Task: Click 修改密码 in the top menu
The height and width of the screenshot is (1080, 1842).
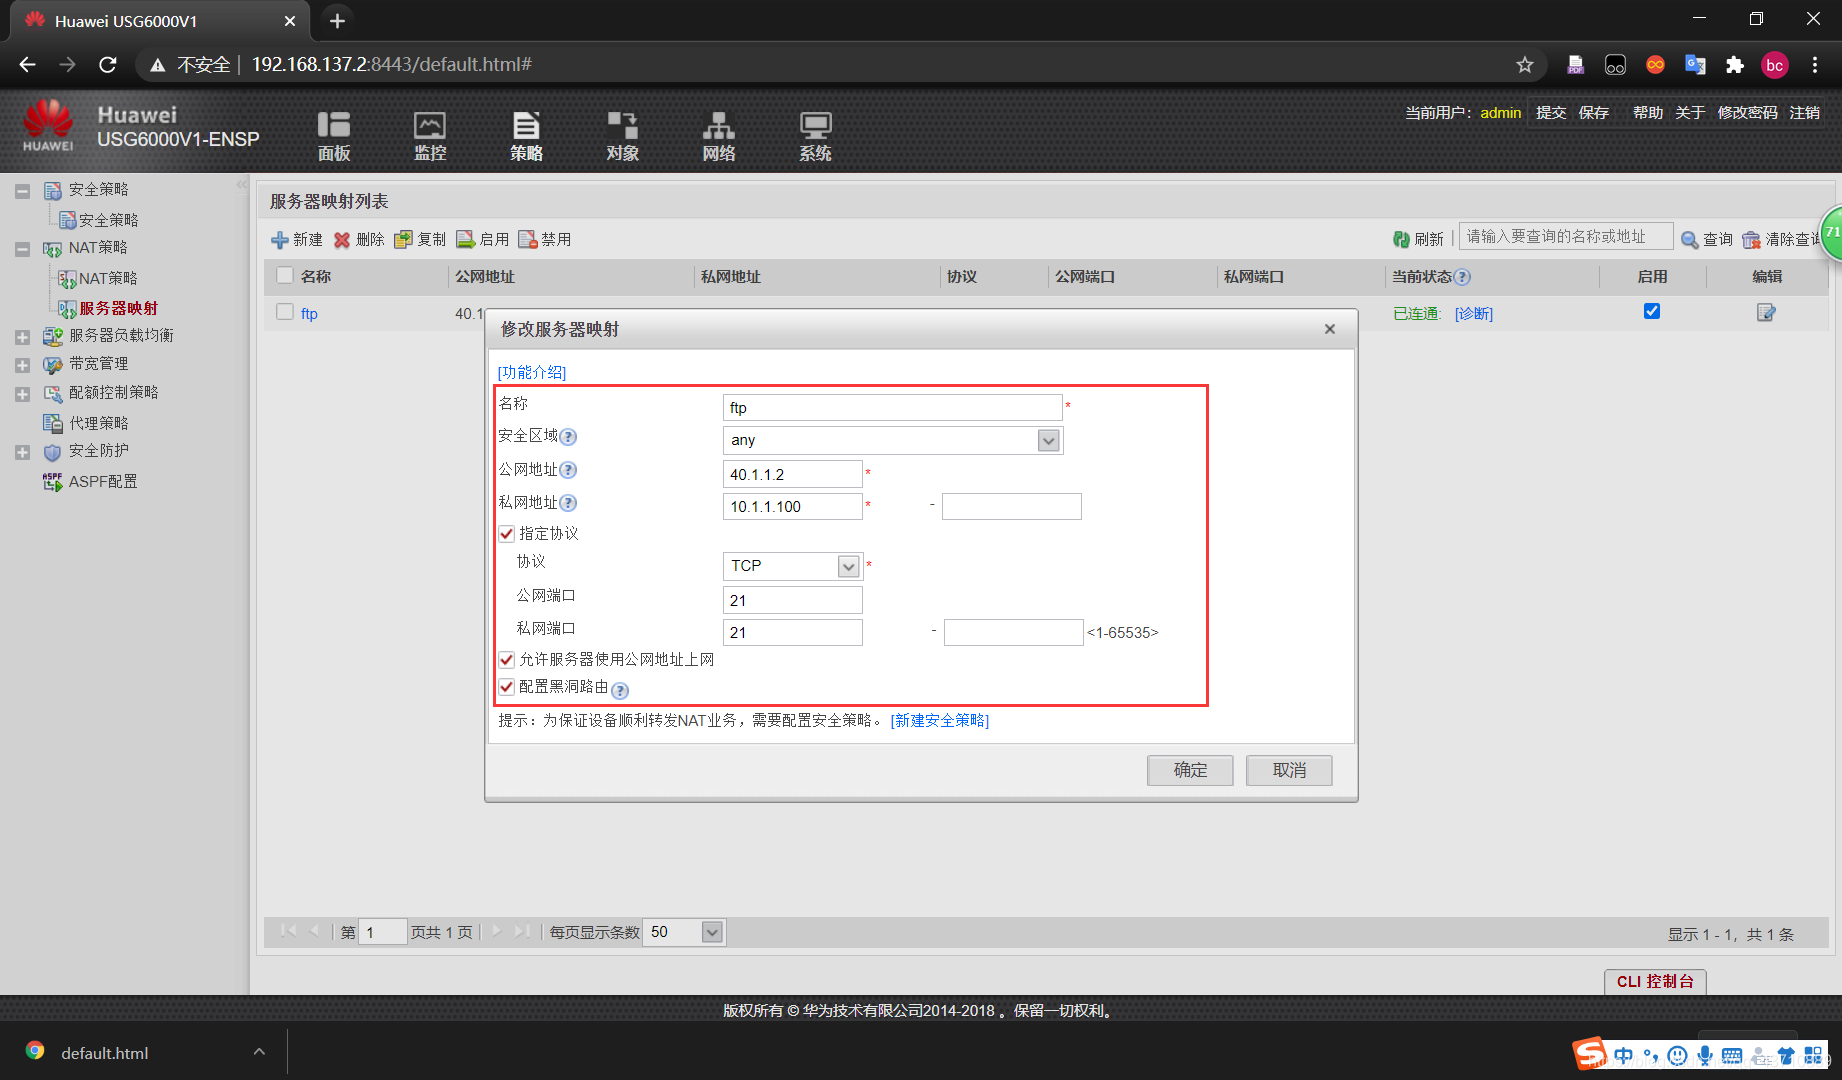Action: coord(1748,112)
